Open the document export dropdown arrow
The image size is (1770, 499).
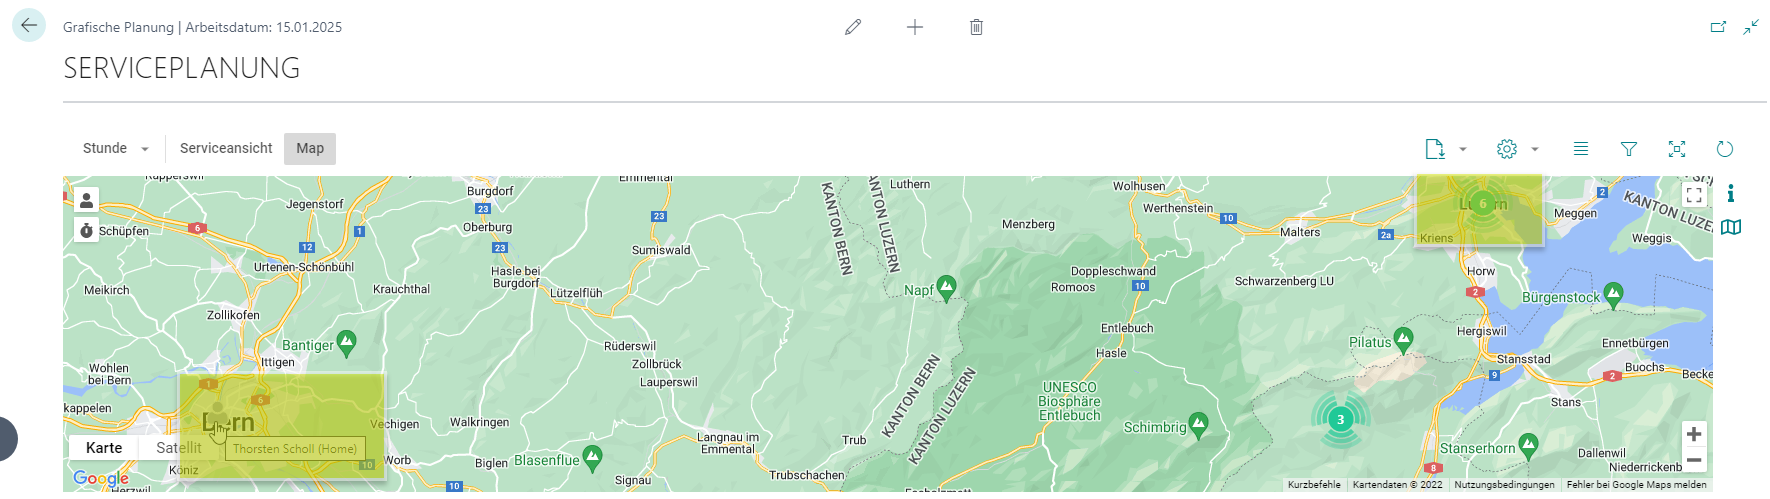[x=1463, y=149]
